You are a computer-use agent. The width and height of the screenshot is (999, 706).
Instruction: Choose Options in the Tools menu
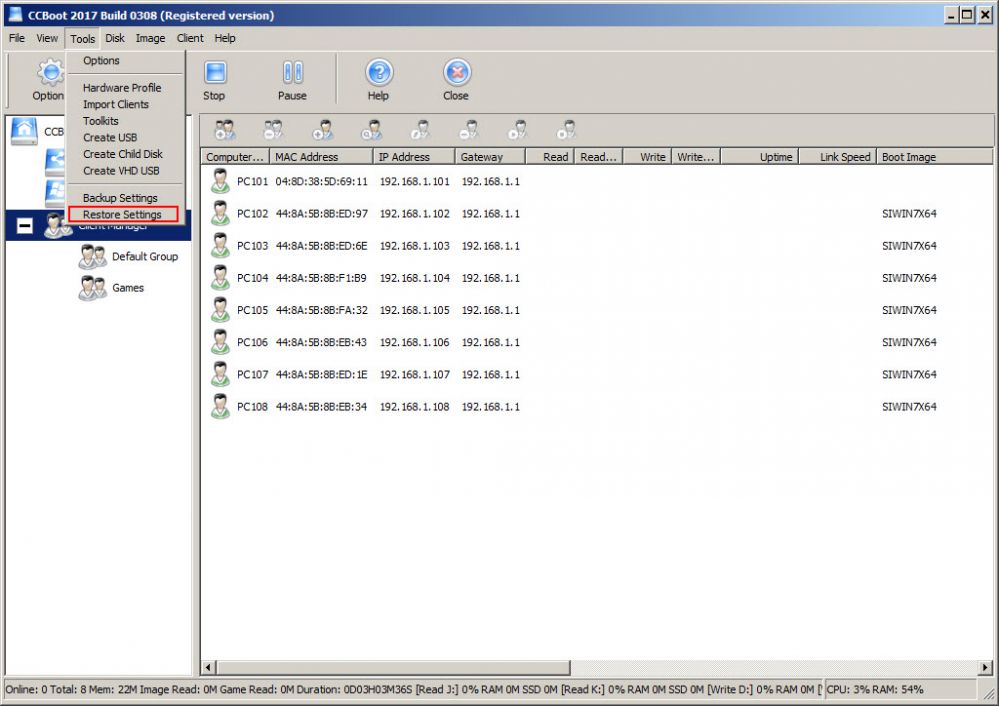[x=101, y=61]
